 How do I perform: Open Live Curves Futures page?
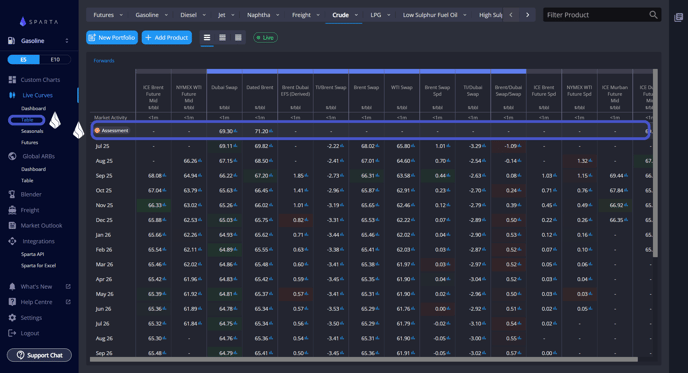[29, 143]
